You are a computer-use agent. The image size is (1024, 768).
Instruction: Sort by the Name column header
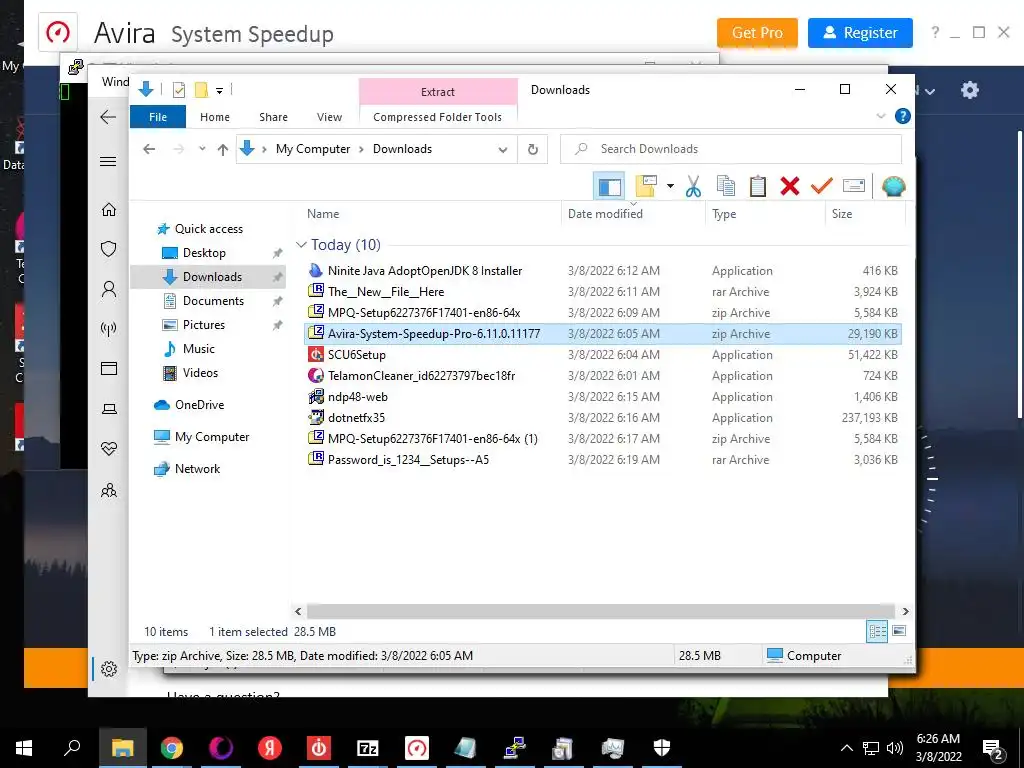pos(431,214)
